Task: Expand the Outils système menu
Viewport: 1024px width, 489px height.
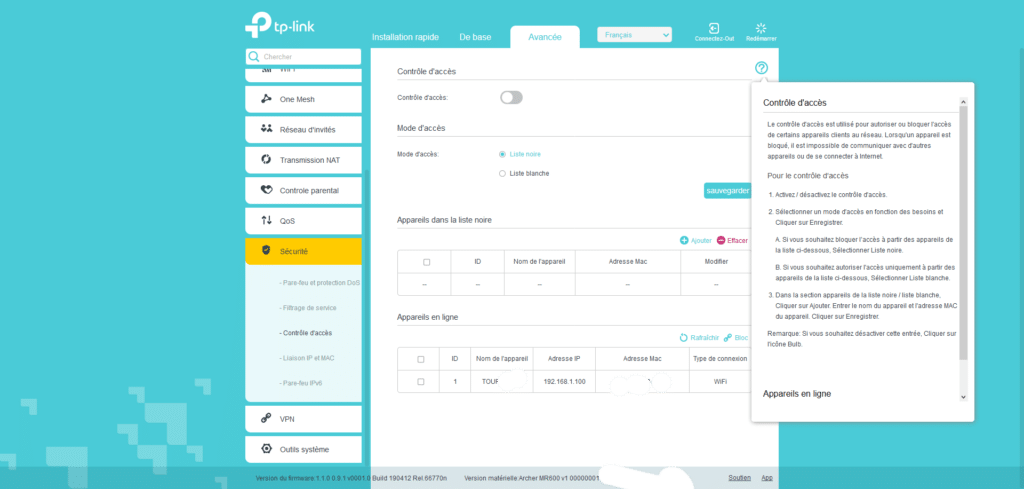Action: tap(303, 449)
